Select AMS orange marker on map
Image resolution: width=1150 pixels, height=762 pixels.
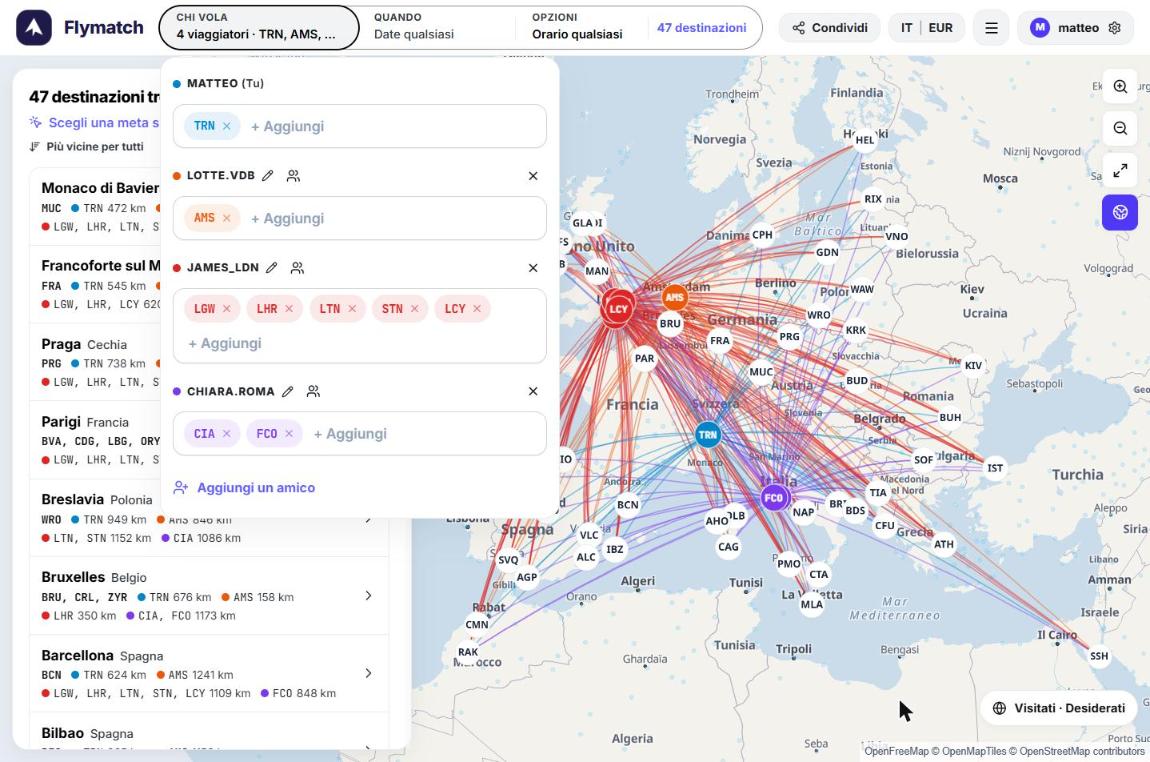coord(675,297)
